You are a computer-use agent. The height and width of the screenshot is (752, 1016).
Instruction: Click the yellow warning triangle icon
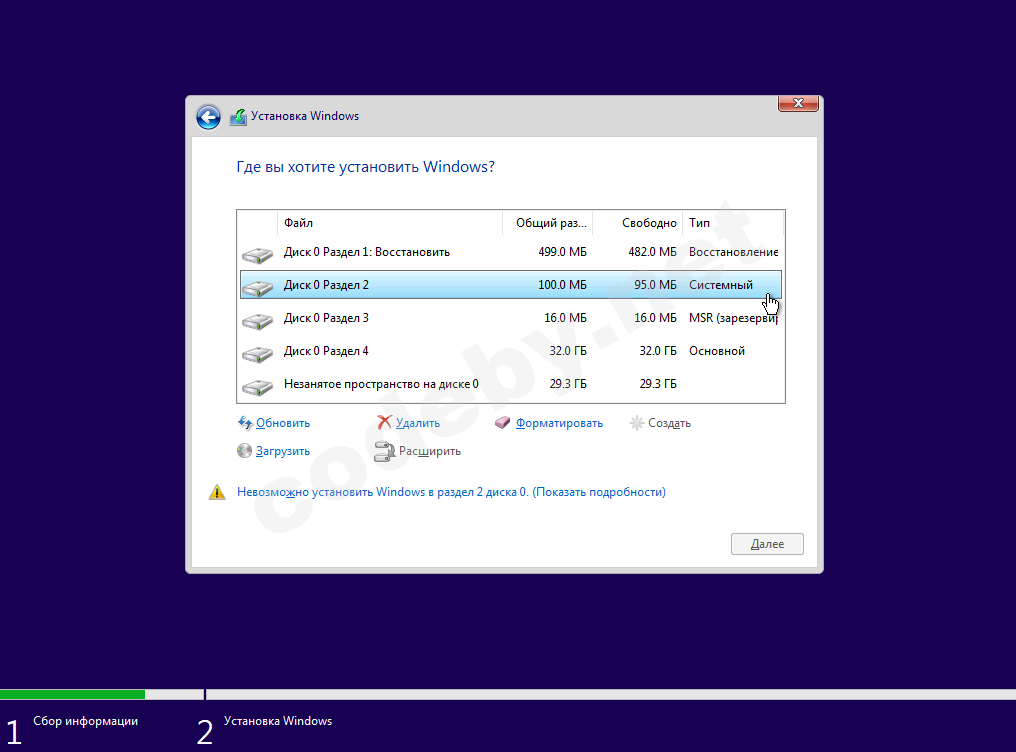[x=217, y=492]
